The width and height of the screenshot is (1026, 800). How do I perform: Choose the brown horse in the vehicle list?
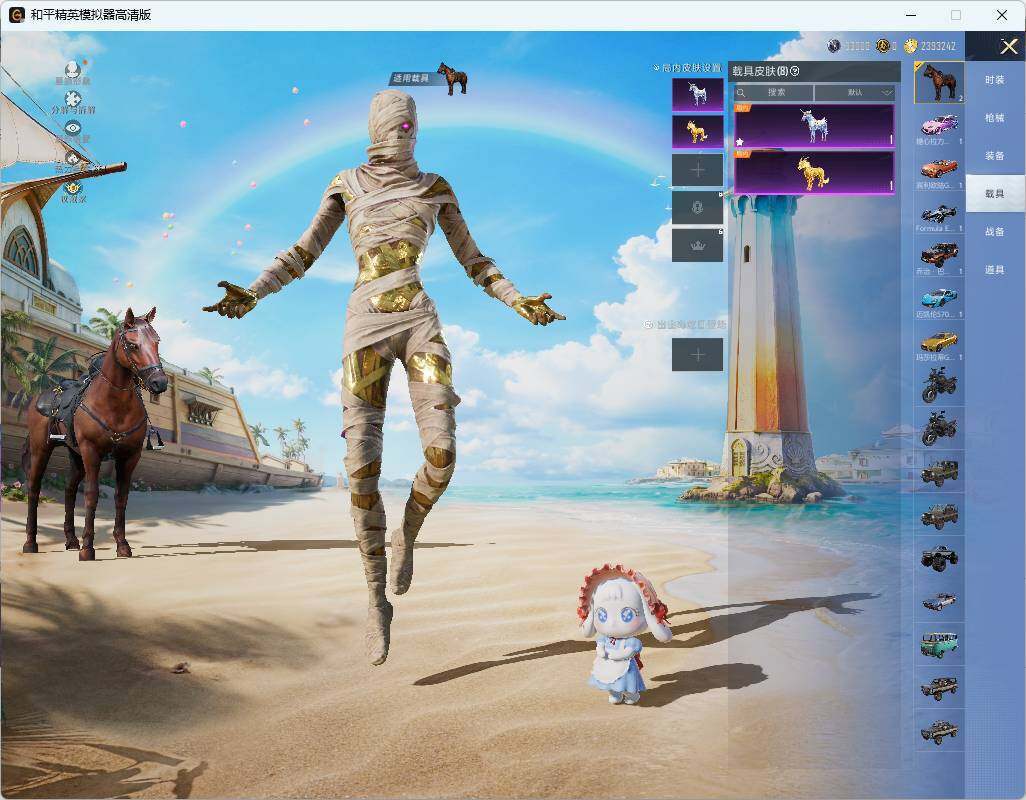(939, 82)
